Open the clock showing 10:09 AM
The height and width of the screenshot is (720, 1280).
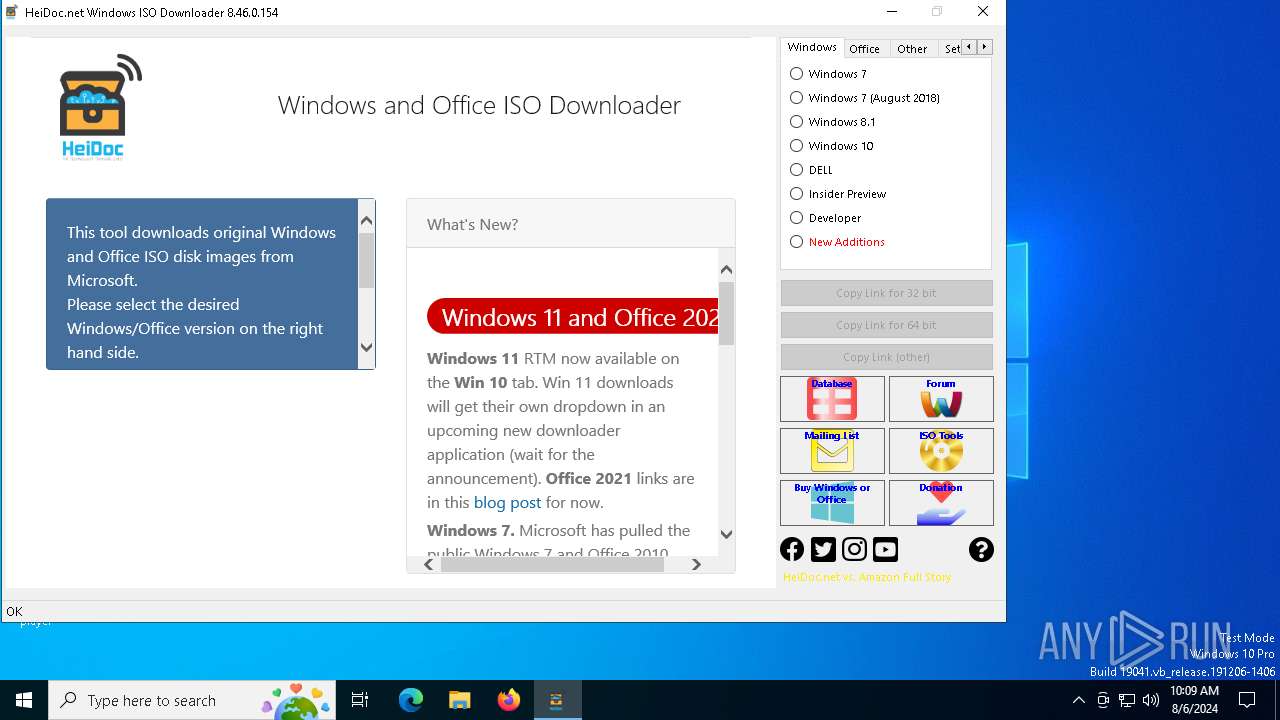click(x=1194, y=700)
